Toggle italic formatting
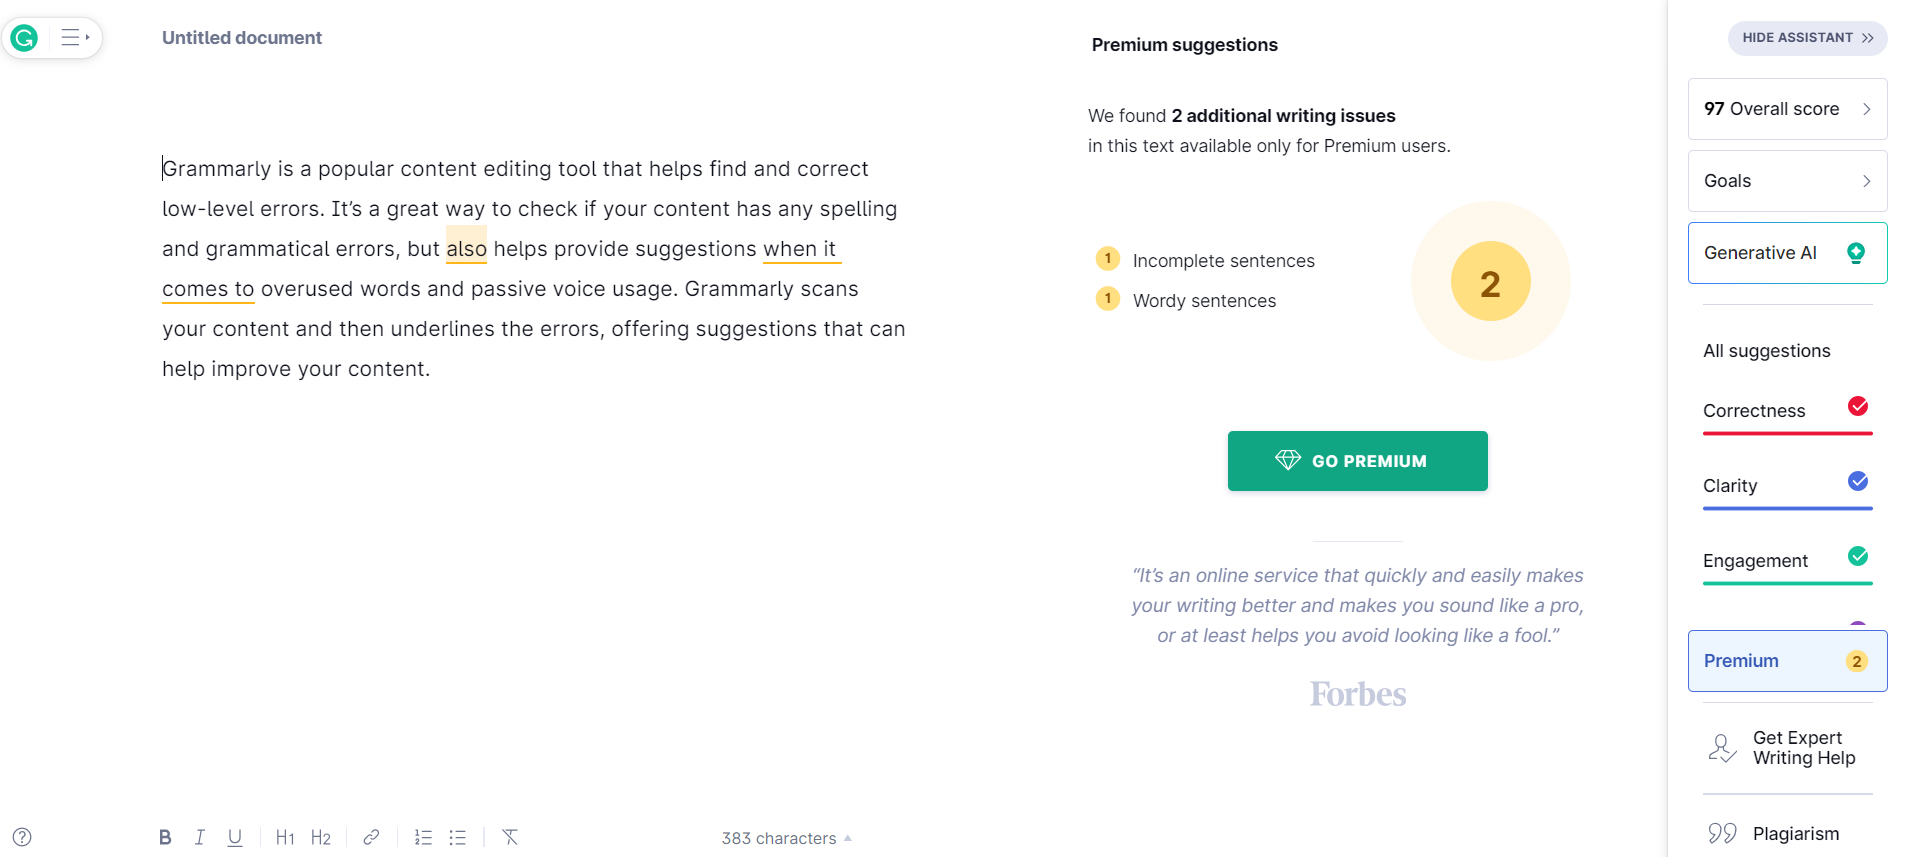 tap(200, 837)
